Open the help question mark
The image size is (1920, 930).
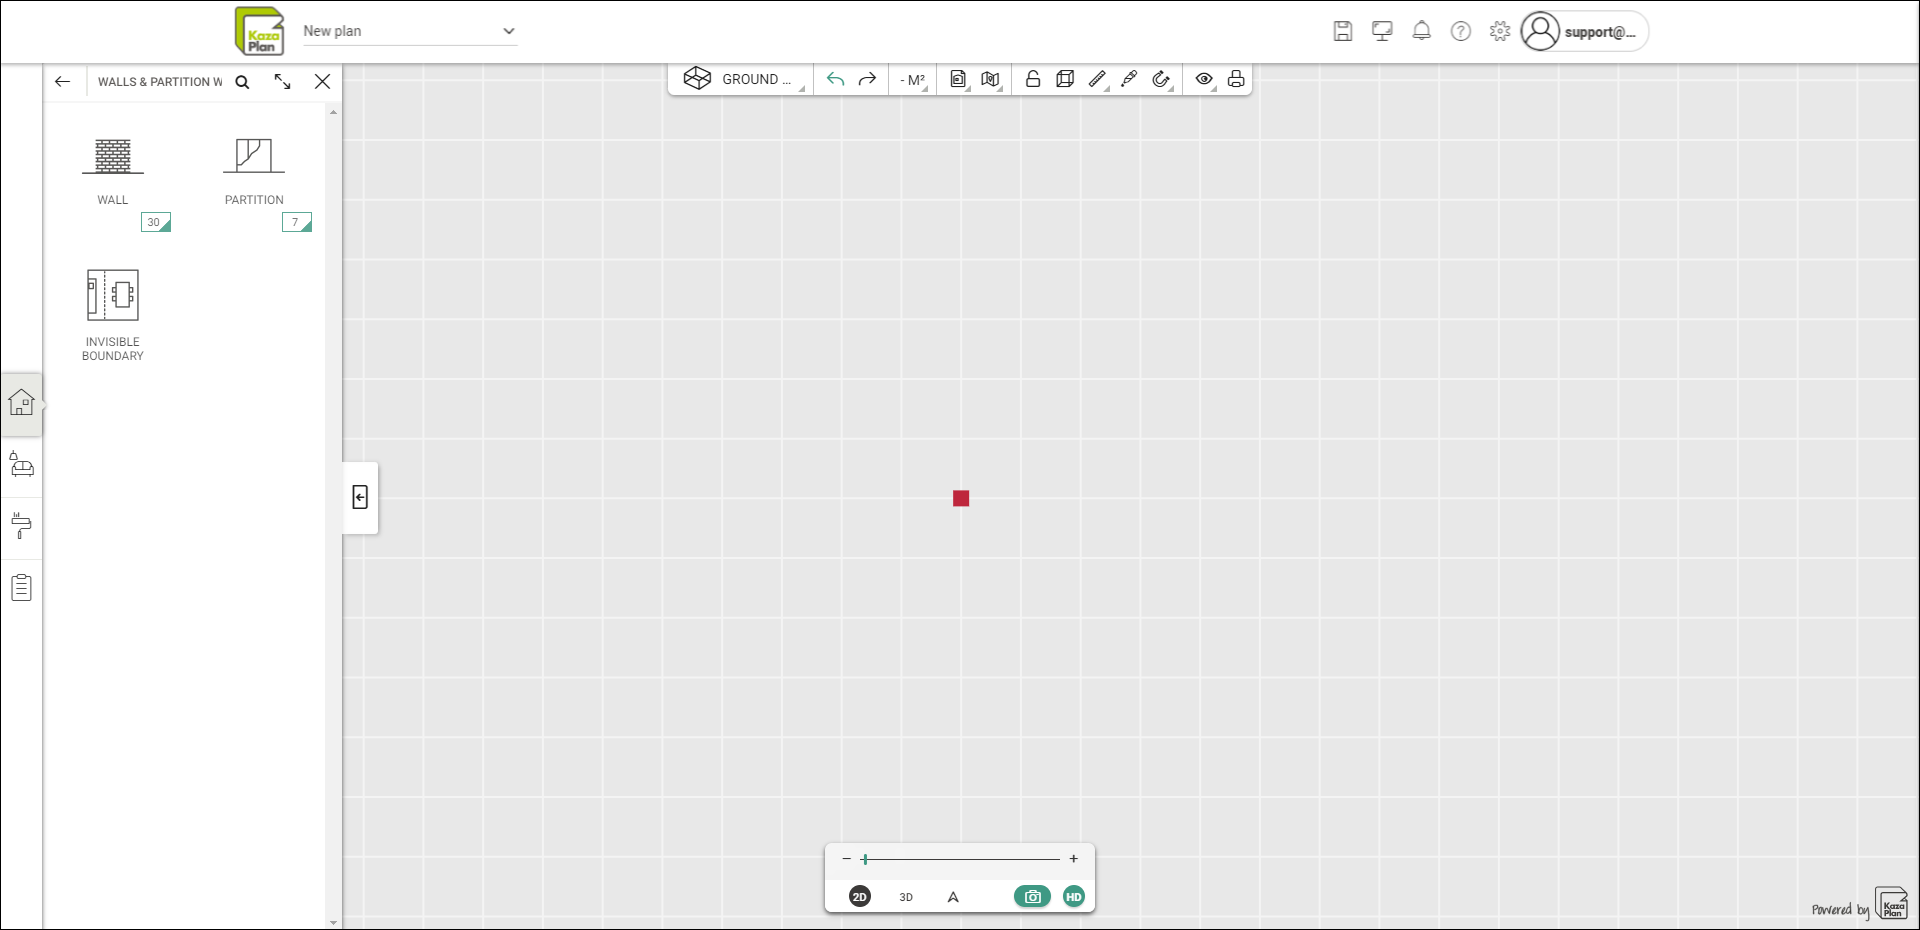point(1461,31)
